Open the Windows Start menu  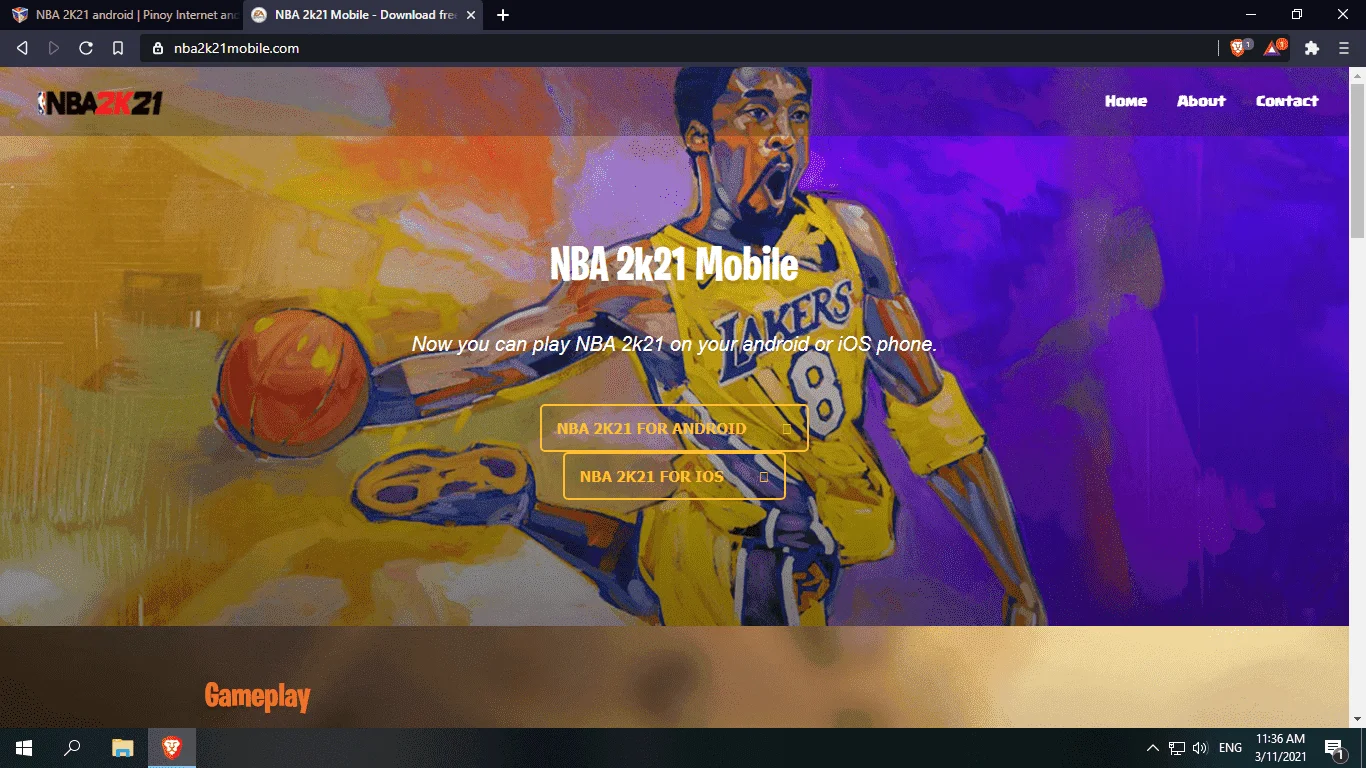pos(24,748)
